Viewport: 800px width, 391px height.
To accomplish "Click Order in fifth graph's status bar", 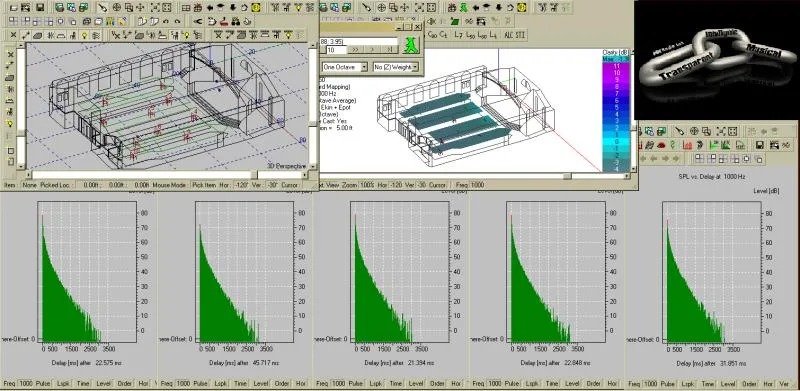I will coord(749,383).
